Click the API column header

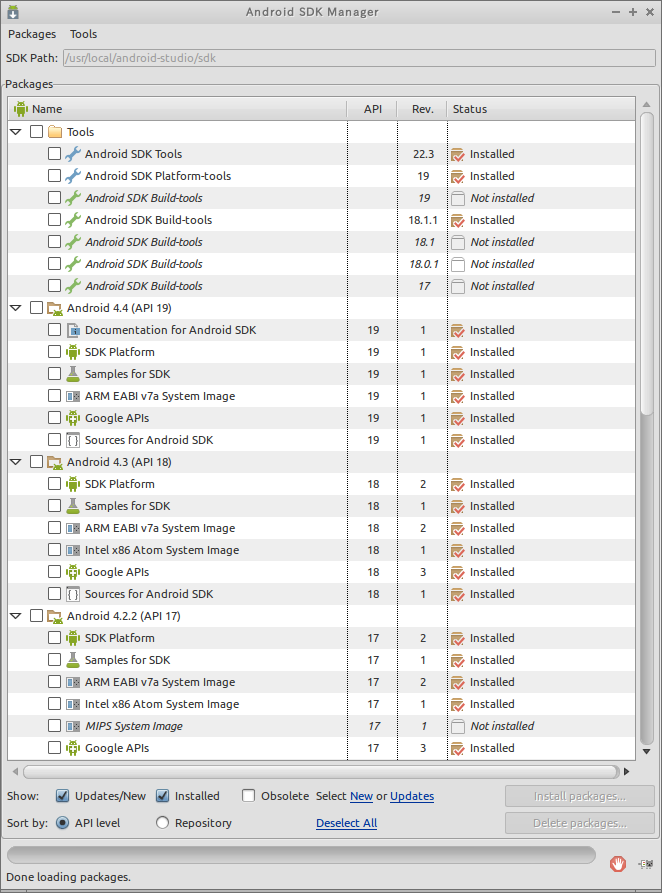[373, 109]
